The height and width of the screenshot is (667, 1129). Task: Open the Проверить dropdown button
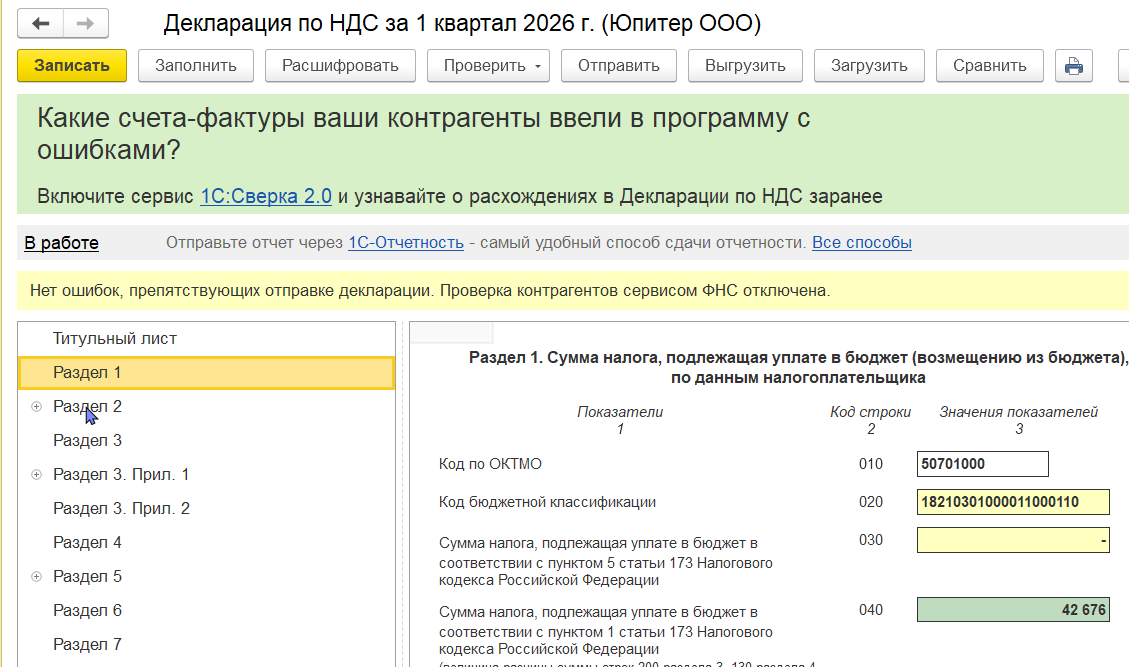(x=488, y=66)
